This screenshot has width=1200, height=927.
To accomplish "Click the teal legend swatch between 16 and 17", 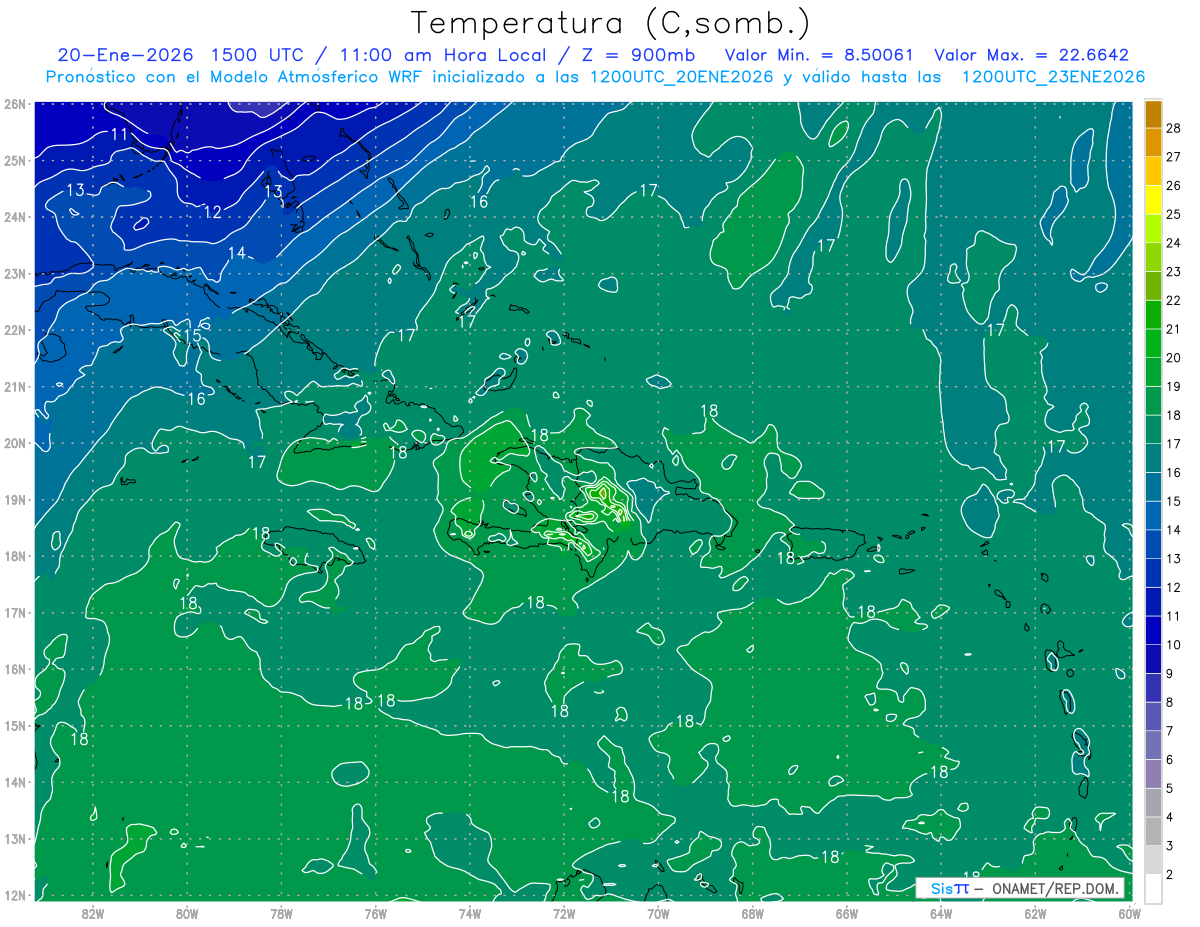I will tap(1153, 458).
